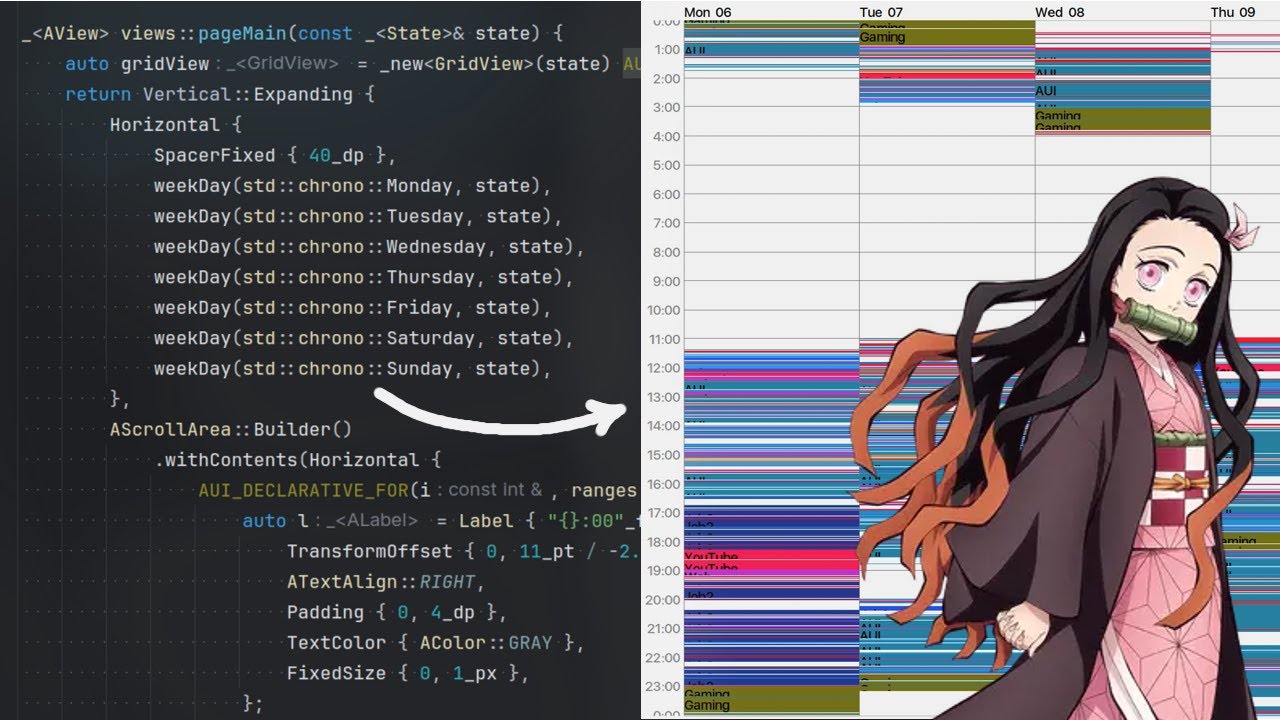Click the .withContents(Horizontal line
This screenshot has width=1280, height=720.
[x=297, y=460]
